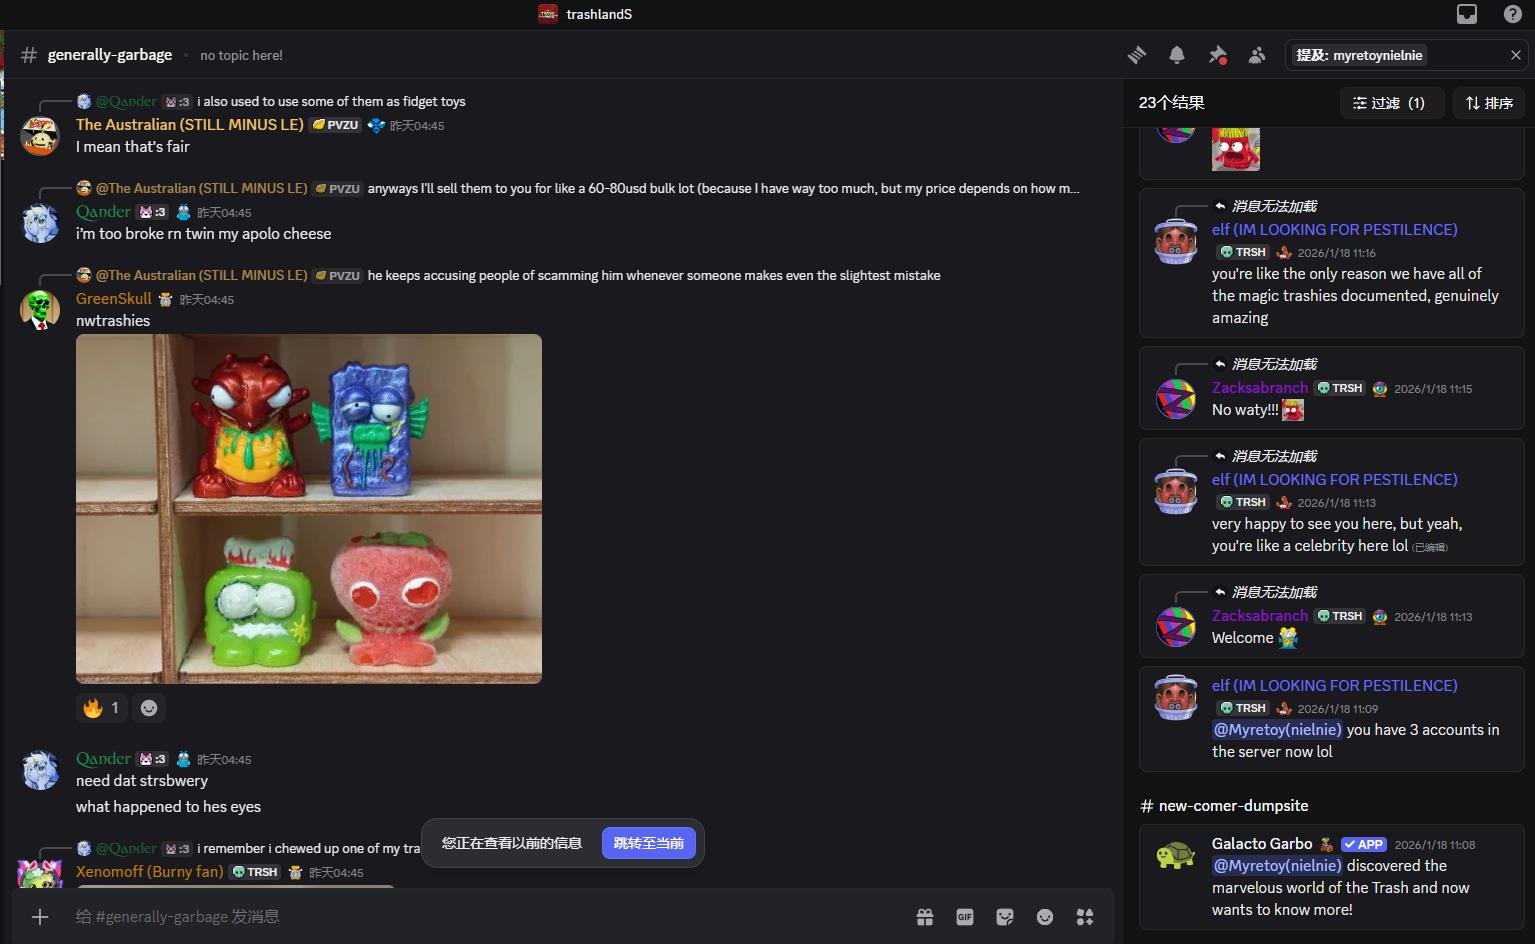Click the plus attachment button
The height and width of the screenshot is (944, 1535).
coord(40,917)
